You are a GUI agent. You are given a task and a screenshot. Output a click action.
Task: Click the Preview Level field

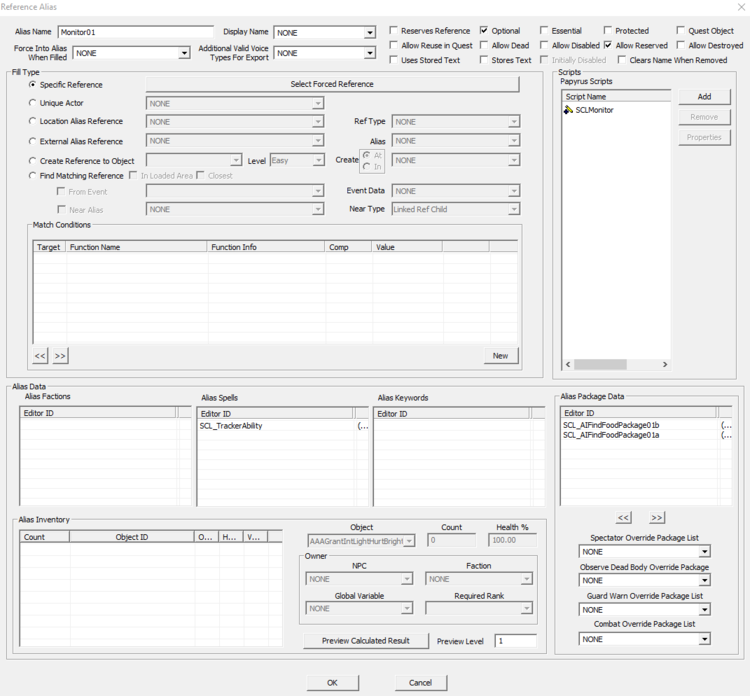pyautogui.click(x=516, y=641)
